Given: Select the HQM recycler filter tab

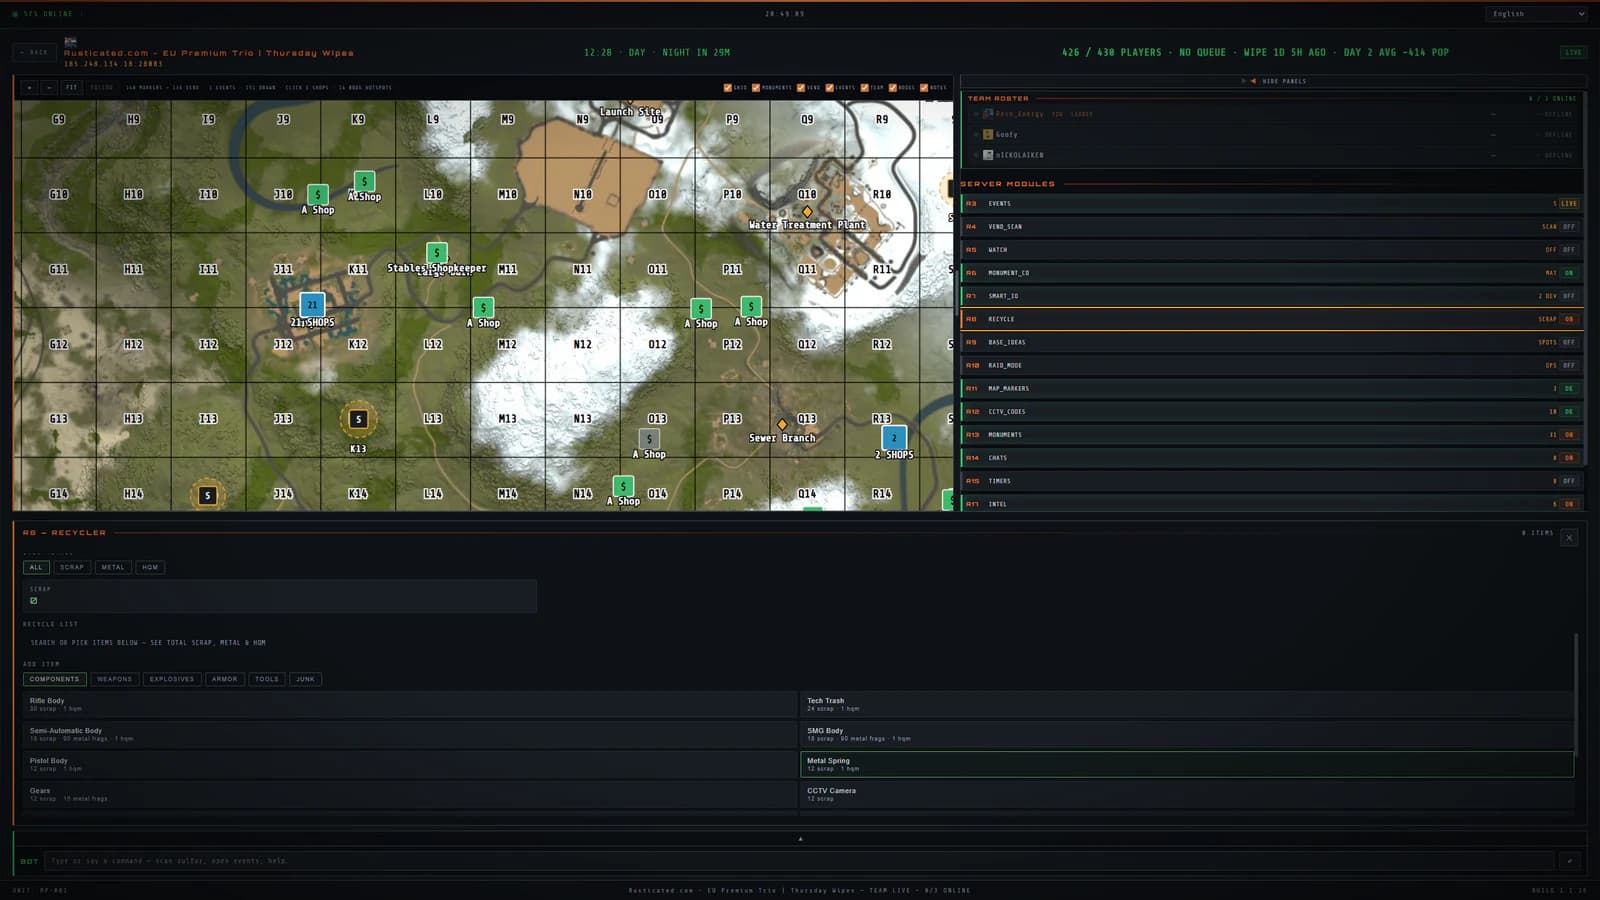Looking at the screenshot, I should pos(150,567).
